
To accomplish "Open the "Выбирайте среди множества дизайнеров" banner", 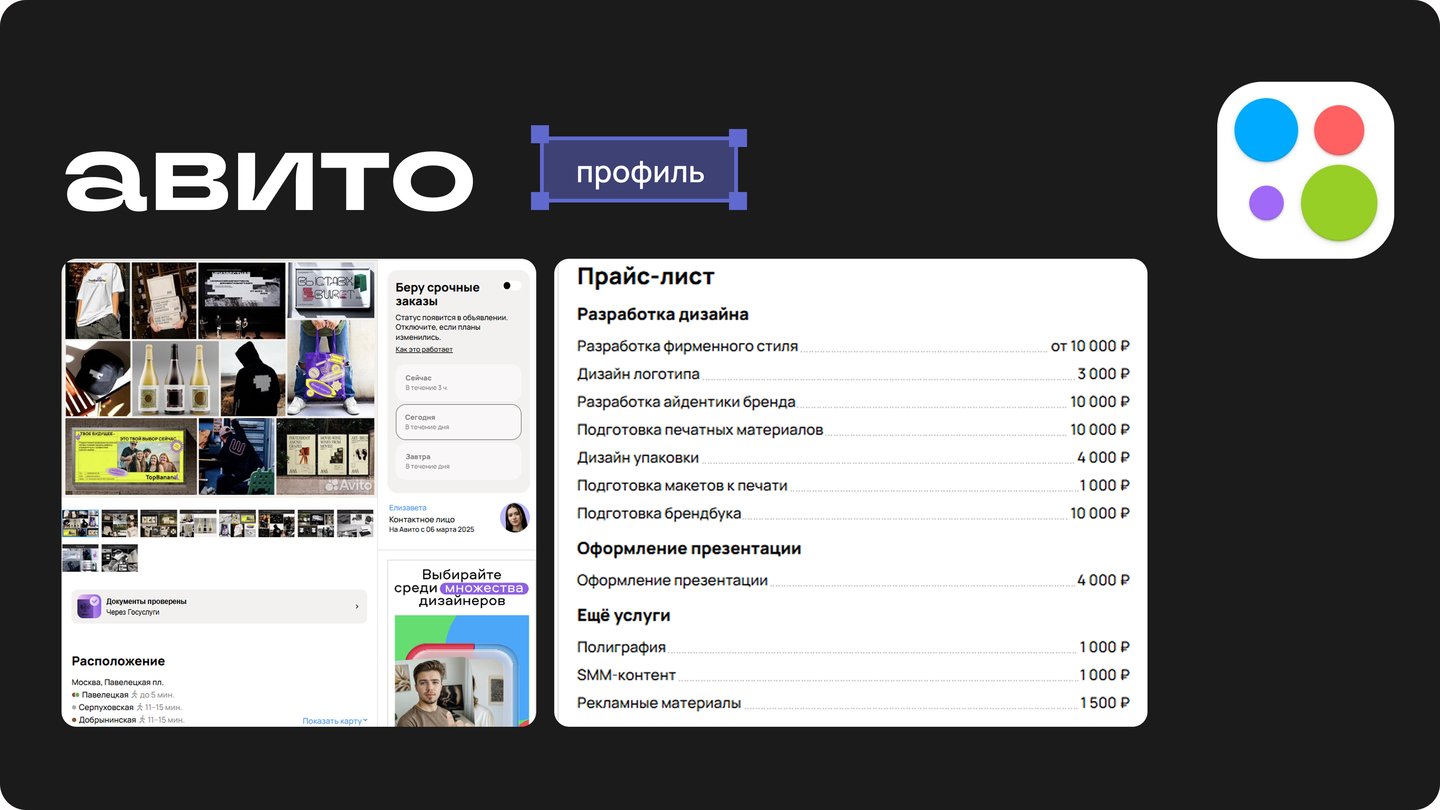I will 461,642.
